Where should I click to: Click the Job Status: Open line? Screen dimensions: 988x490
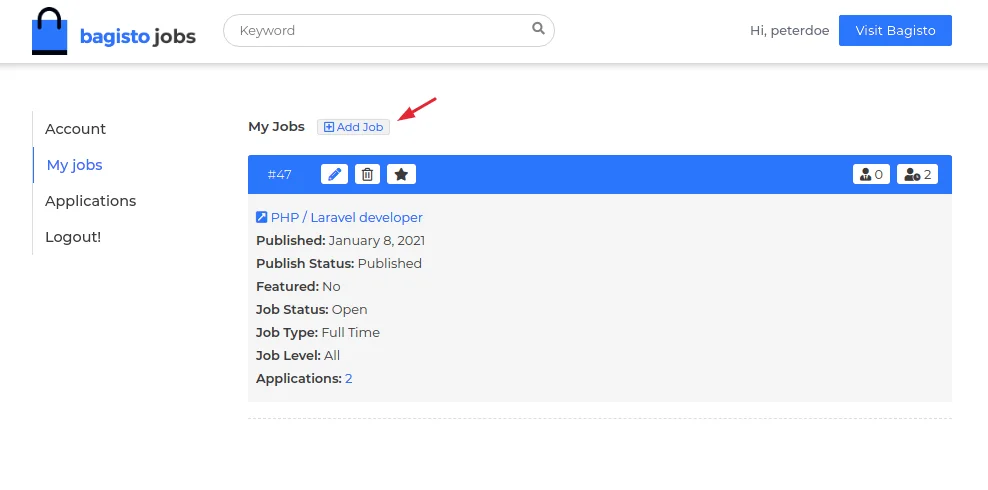[x=311, y=310]
